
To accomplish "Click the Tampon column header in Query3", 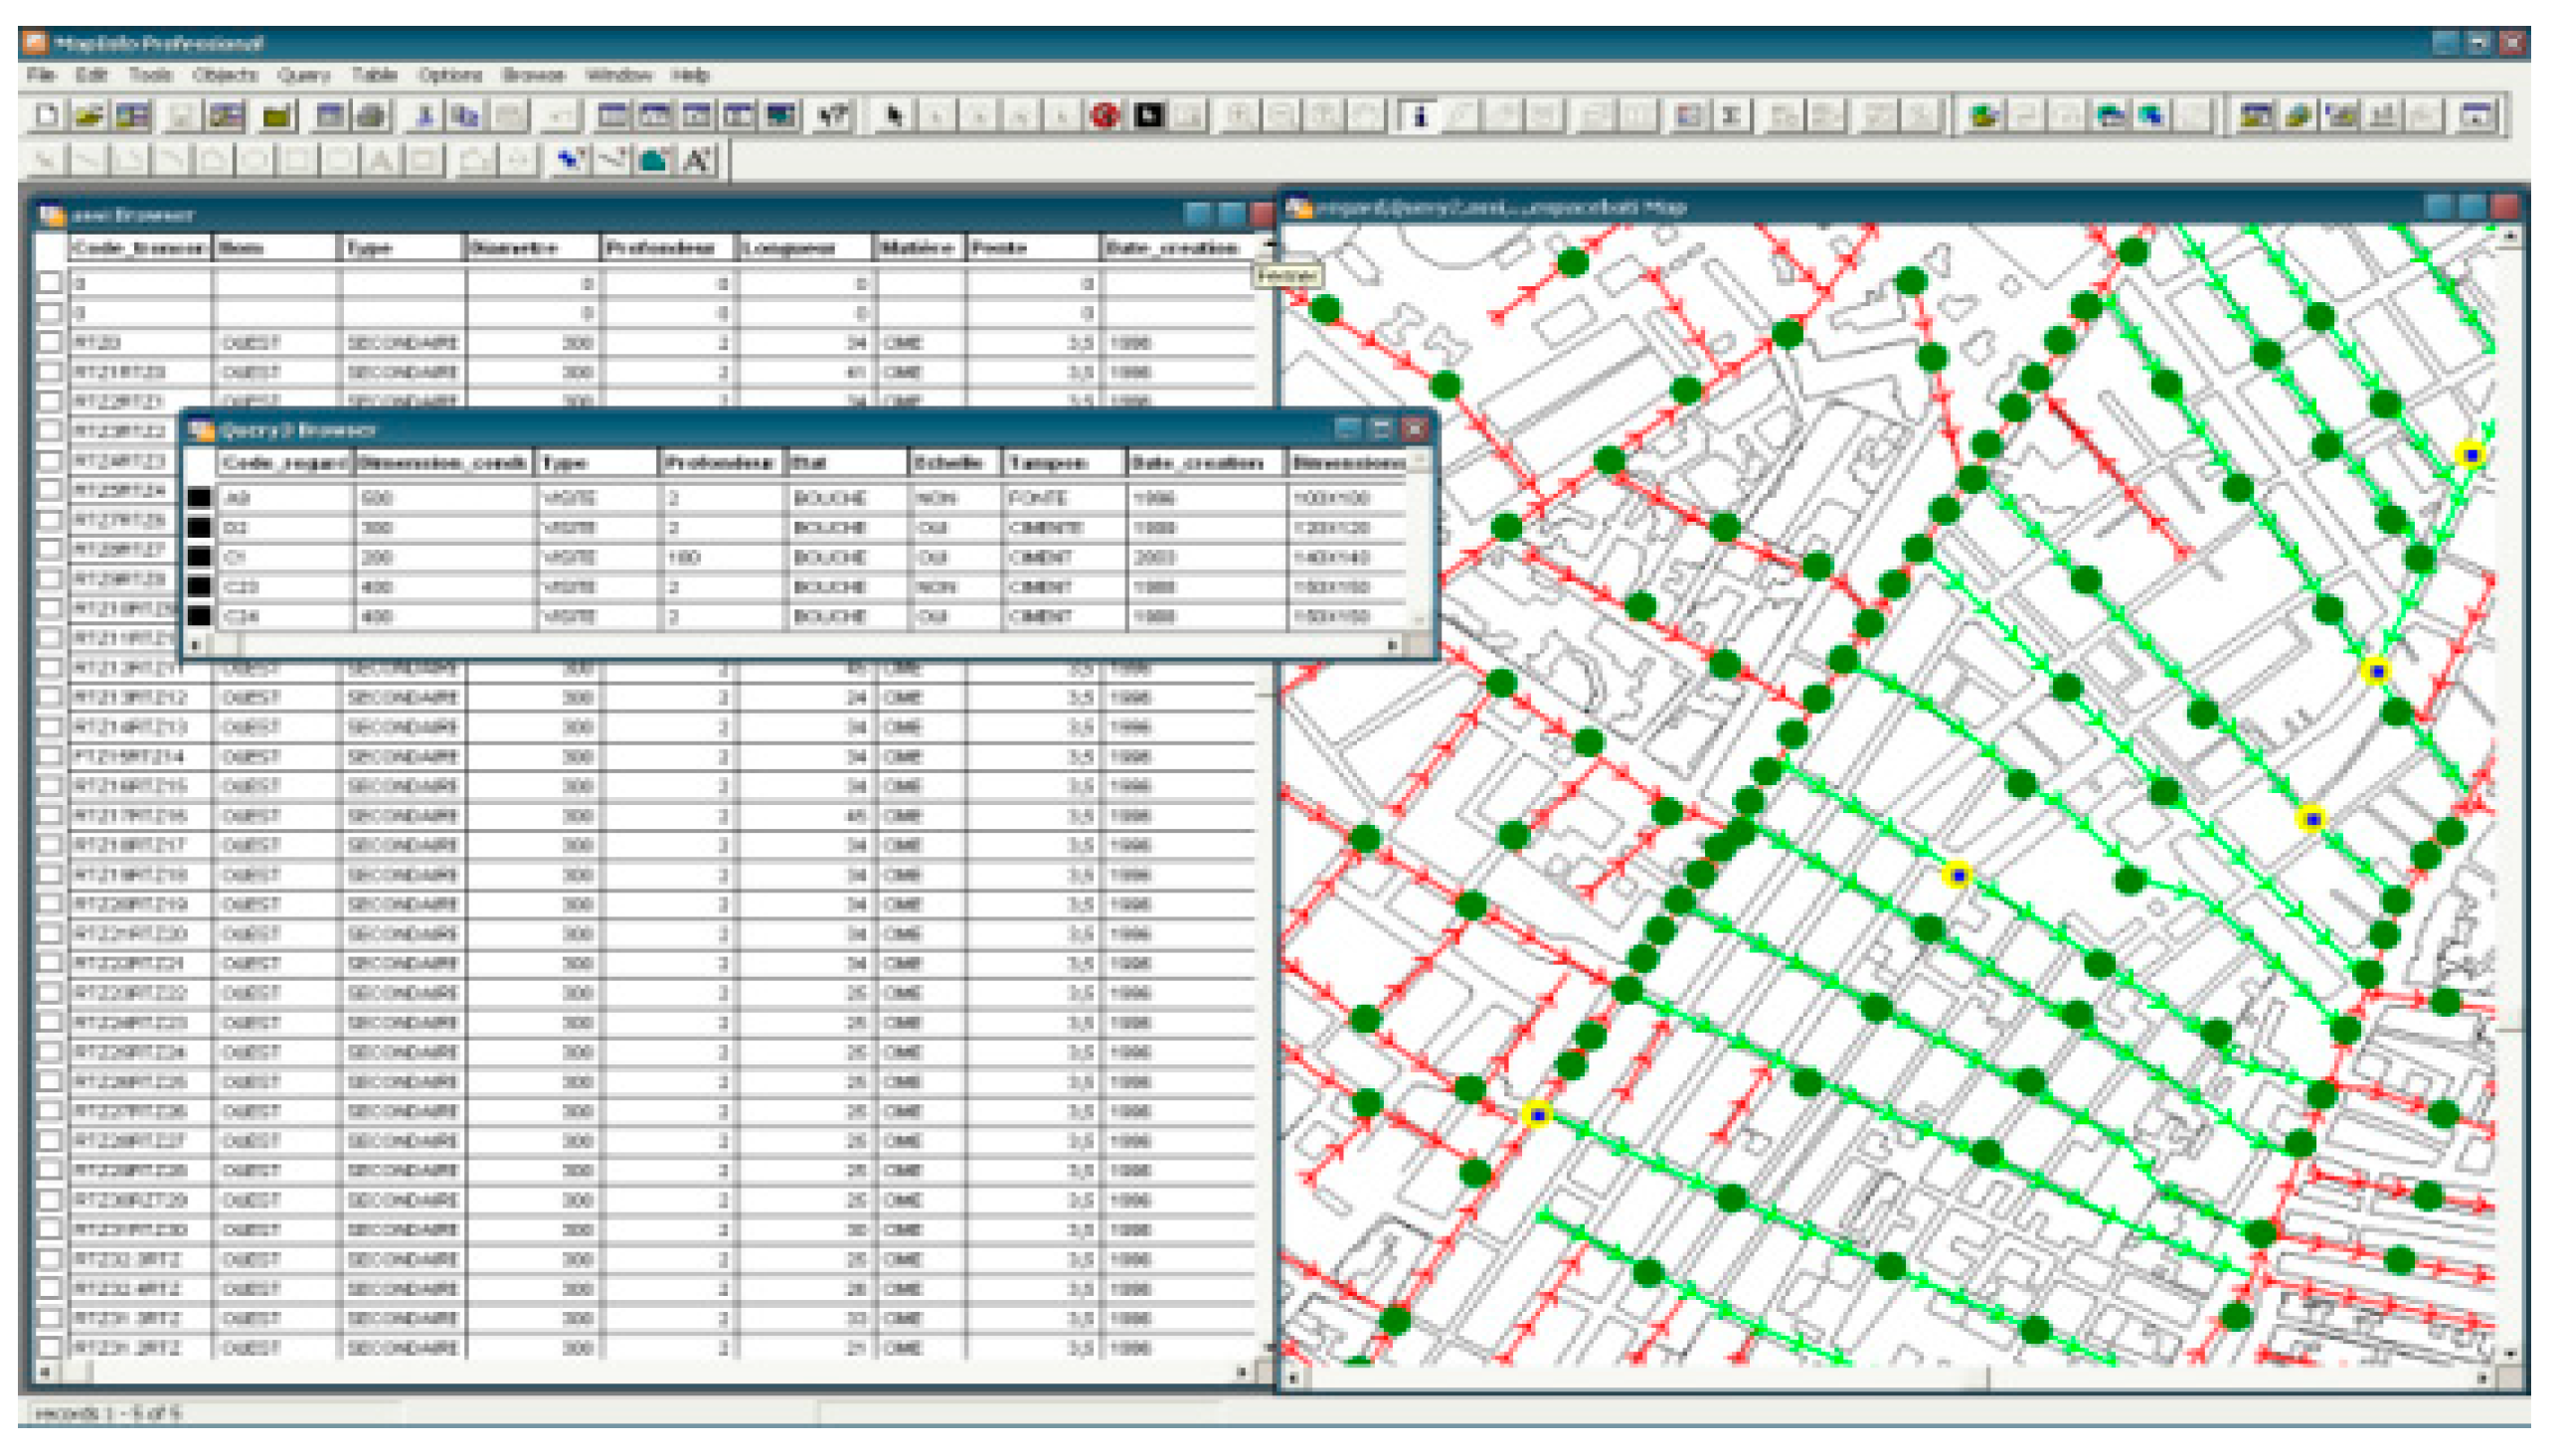I will pyautogui.click(x=1064, y=462).
